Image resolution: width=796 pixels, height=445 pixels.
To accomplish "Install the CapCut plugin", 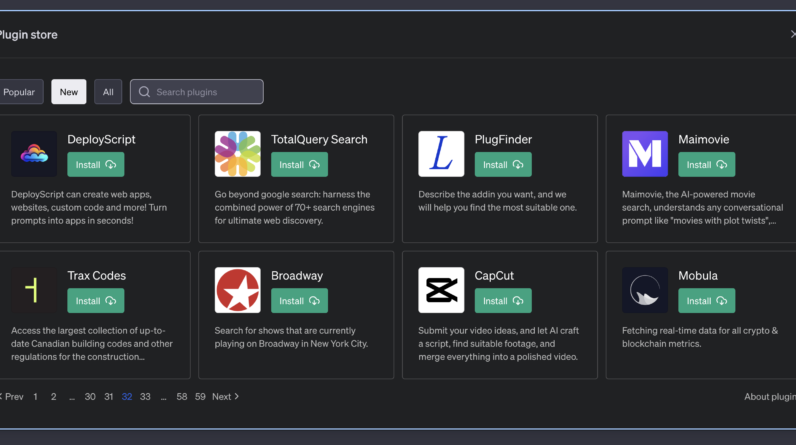I will [x=503, y=301].
